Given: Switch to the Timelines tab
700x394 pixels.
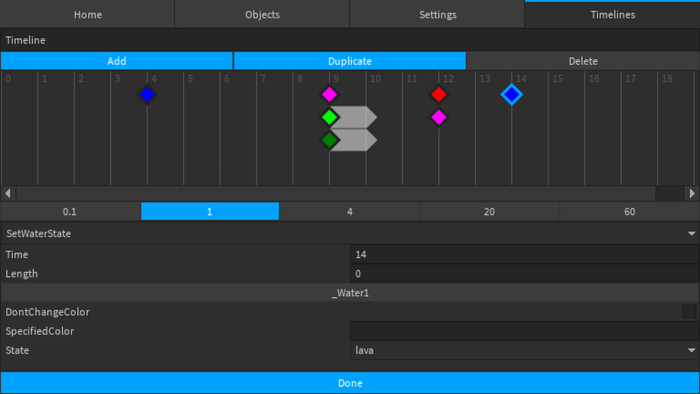Looking at the screenshot, I should point(612,15).
